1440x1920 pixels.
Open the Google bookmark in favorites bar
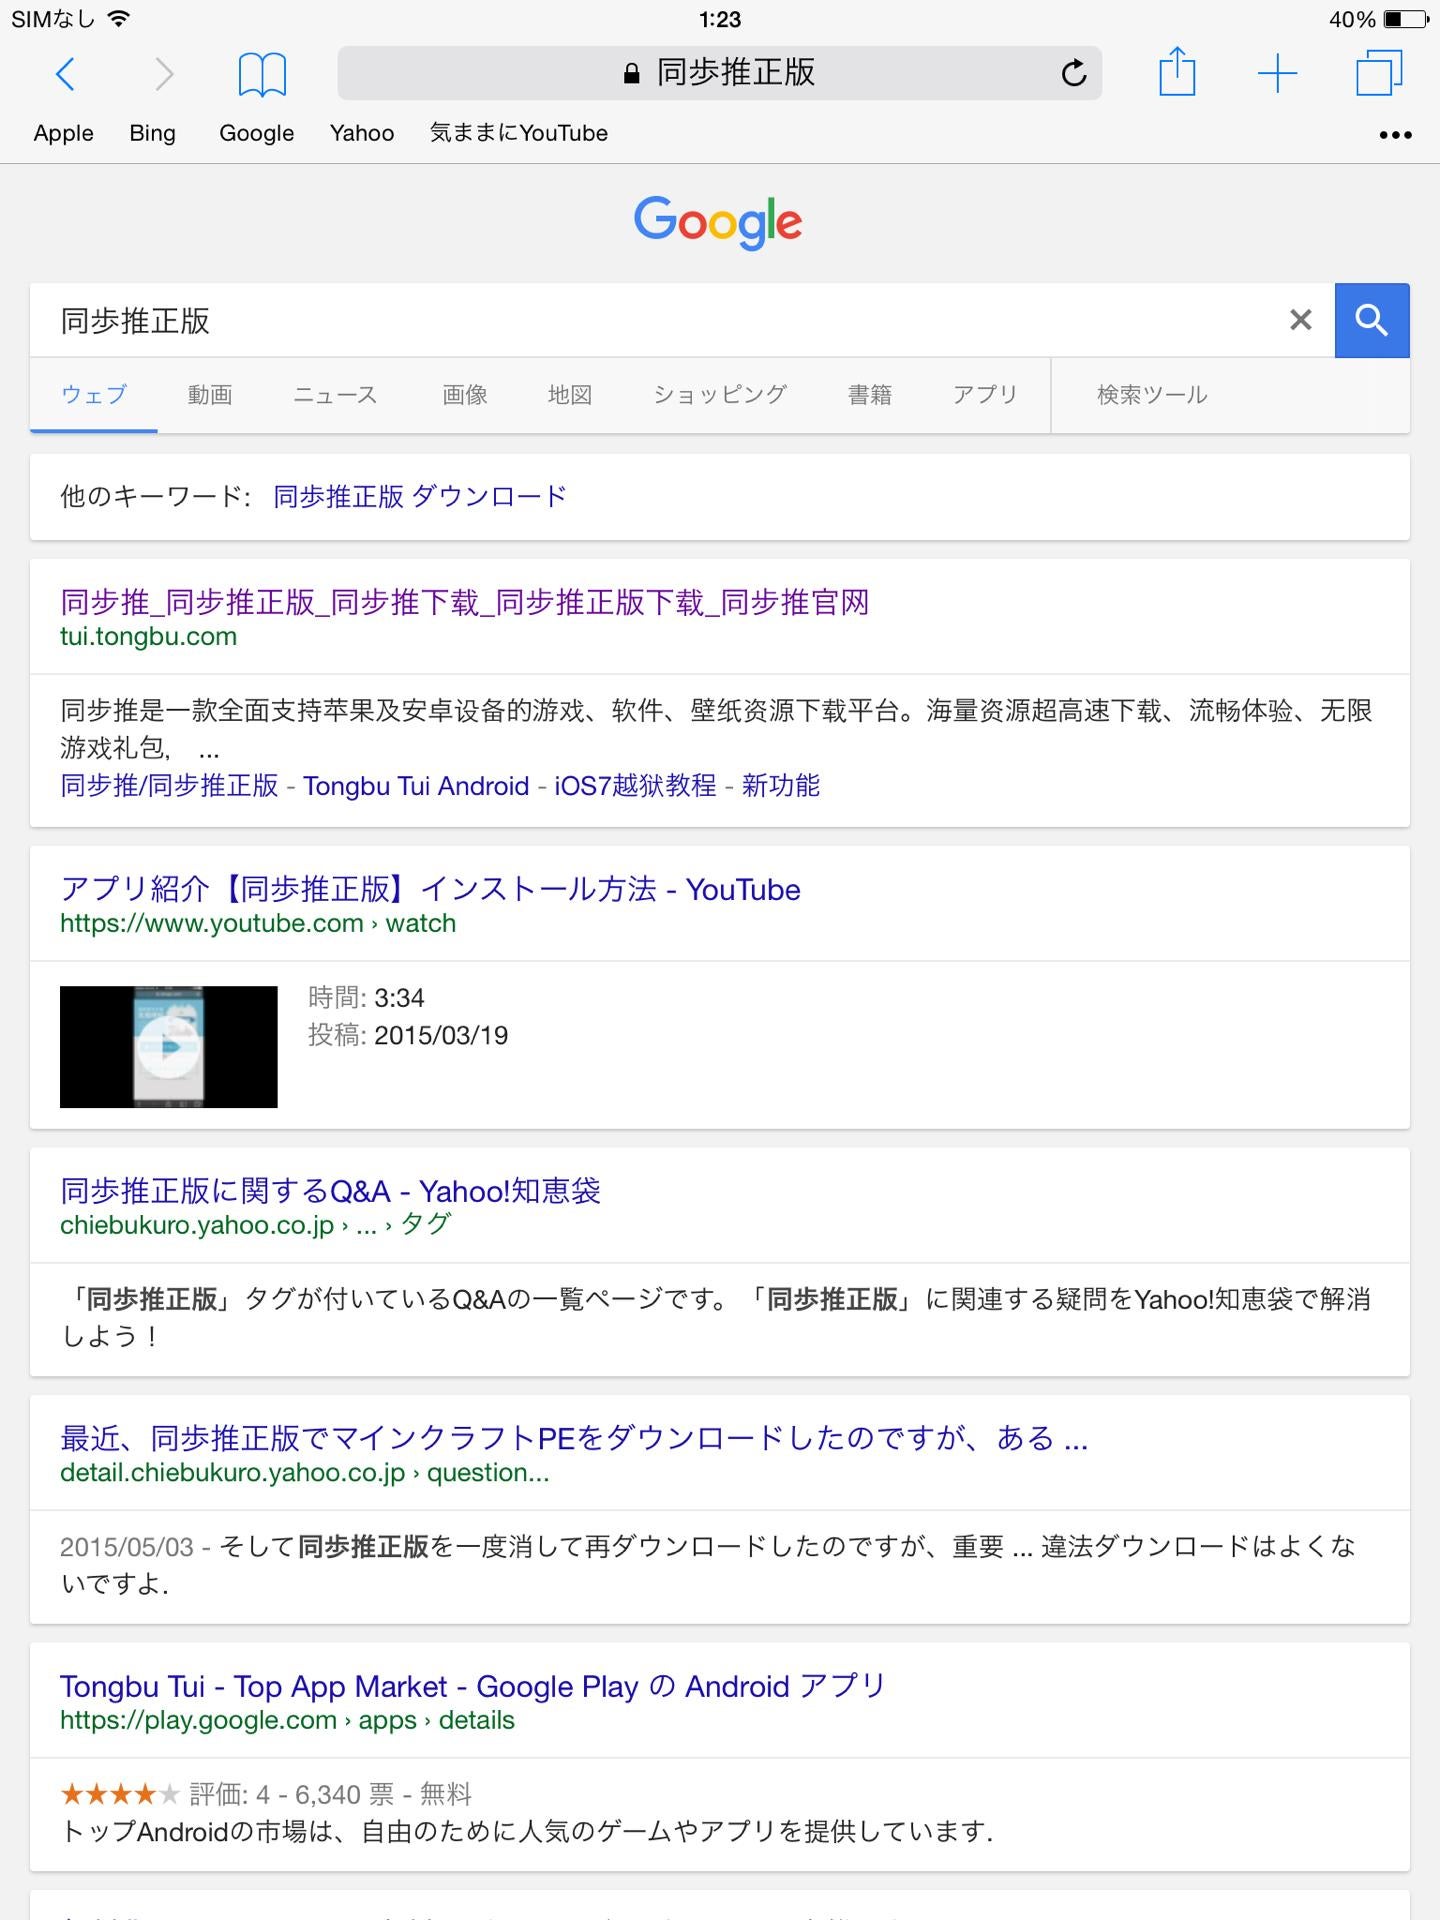[257, 133]
